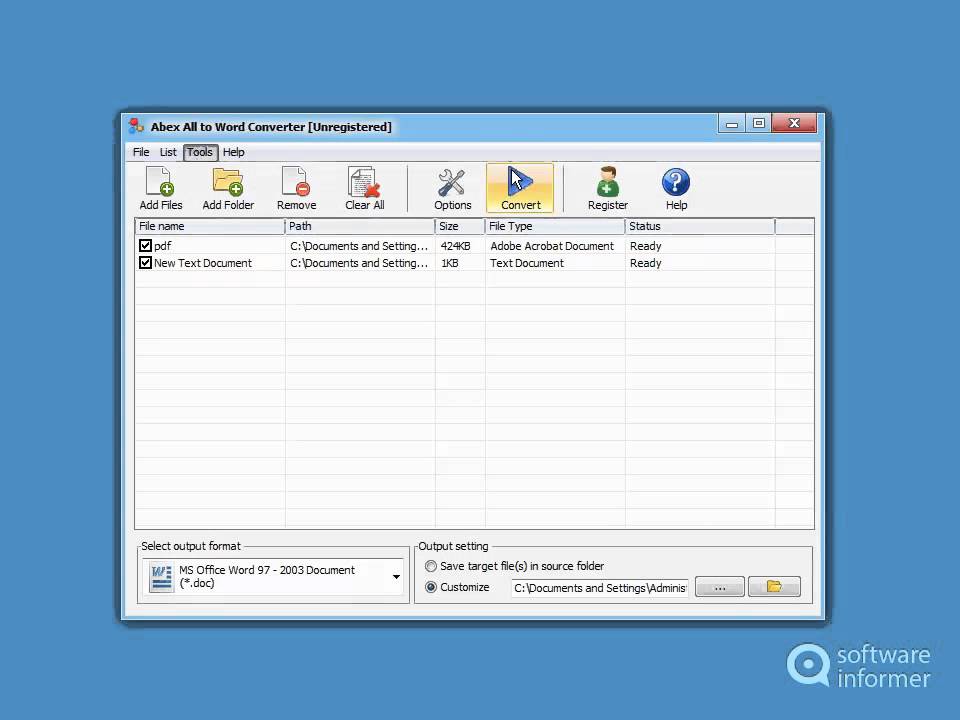Sort by the Size column header

tap(460, 226)
